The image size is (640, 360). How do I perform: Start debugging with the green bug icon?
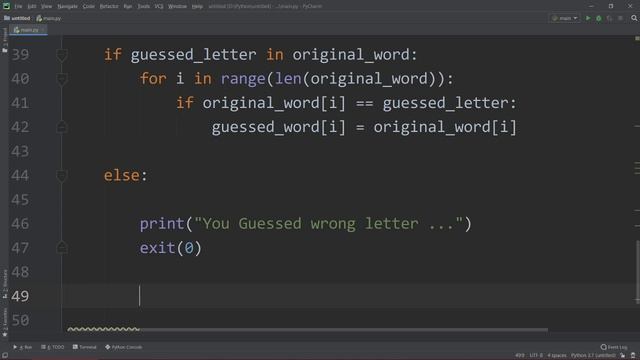click(x=599, y=18)
